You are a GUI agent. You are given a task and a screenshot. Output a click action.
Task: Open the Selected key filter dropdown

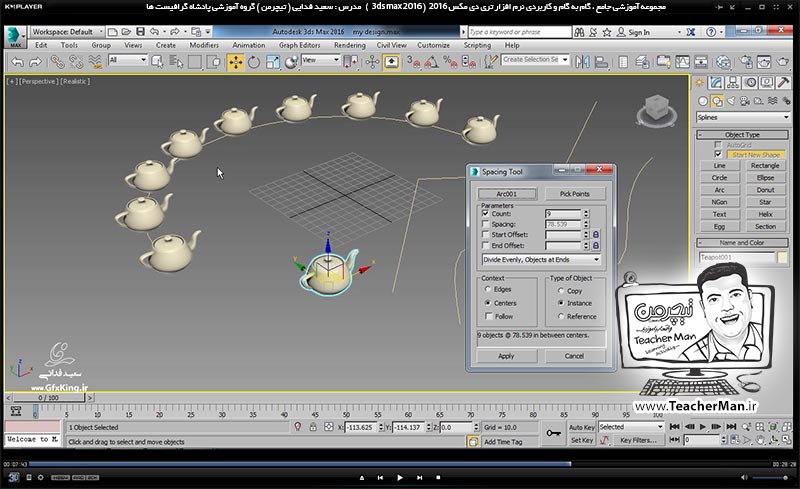point(631,427)
